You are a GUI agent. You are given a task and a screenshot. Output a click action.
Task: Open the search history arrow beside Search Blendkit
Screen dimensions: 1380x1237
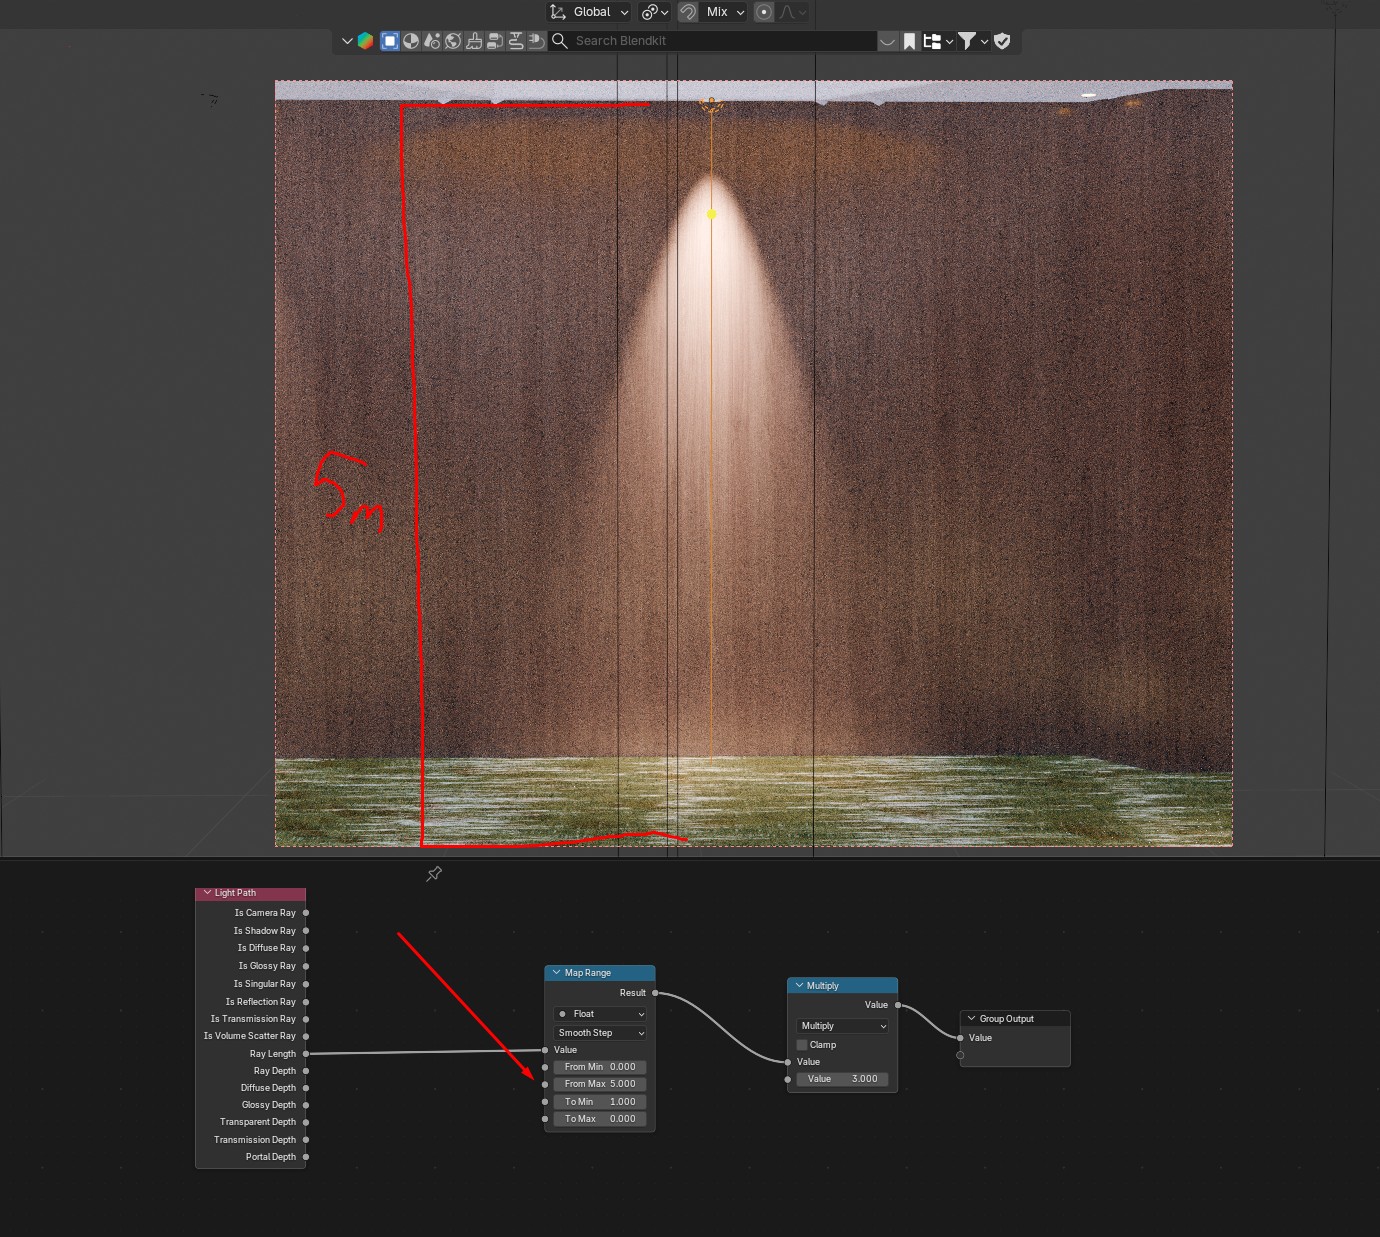click(887, 41)
